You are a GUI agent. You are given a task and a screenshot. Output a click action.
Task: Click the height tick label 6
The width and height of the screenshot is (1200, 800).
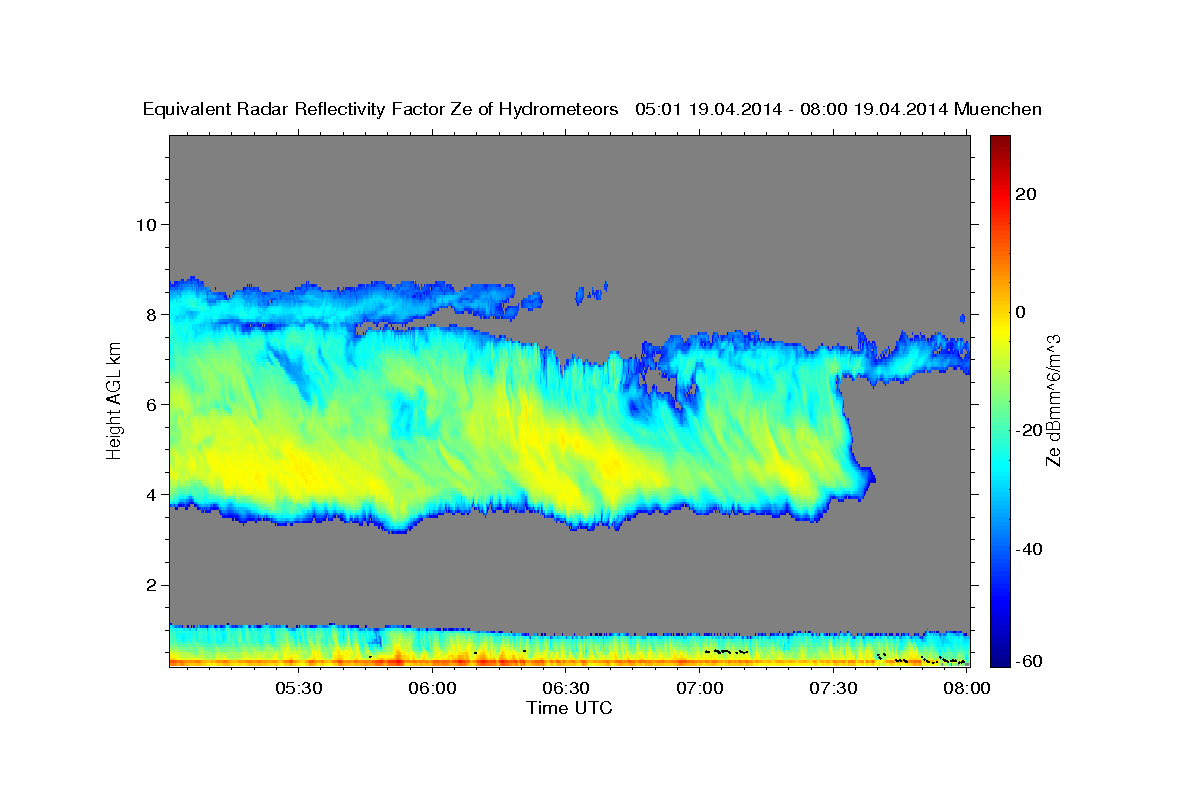point(154,404)
